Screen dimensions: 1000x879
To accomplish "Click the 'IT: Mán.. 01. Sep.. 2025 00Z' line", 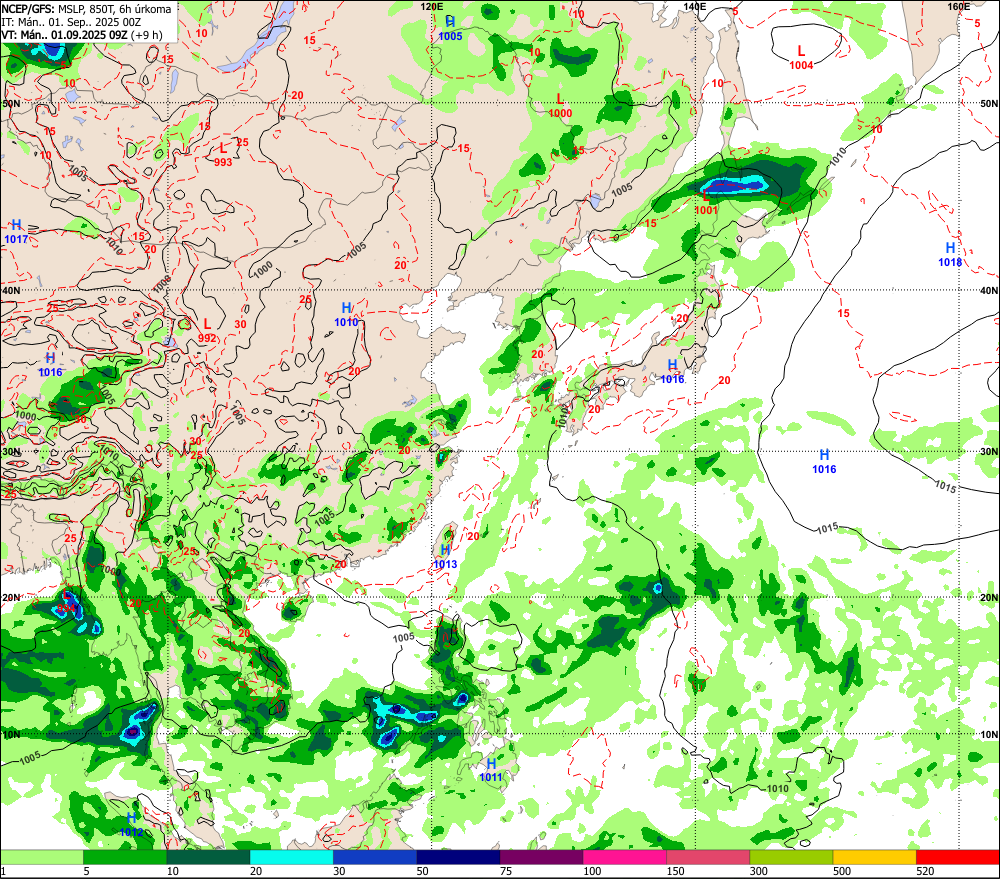I will [71, 22].
